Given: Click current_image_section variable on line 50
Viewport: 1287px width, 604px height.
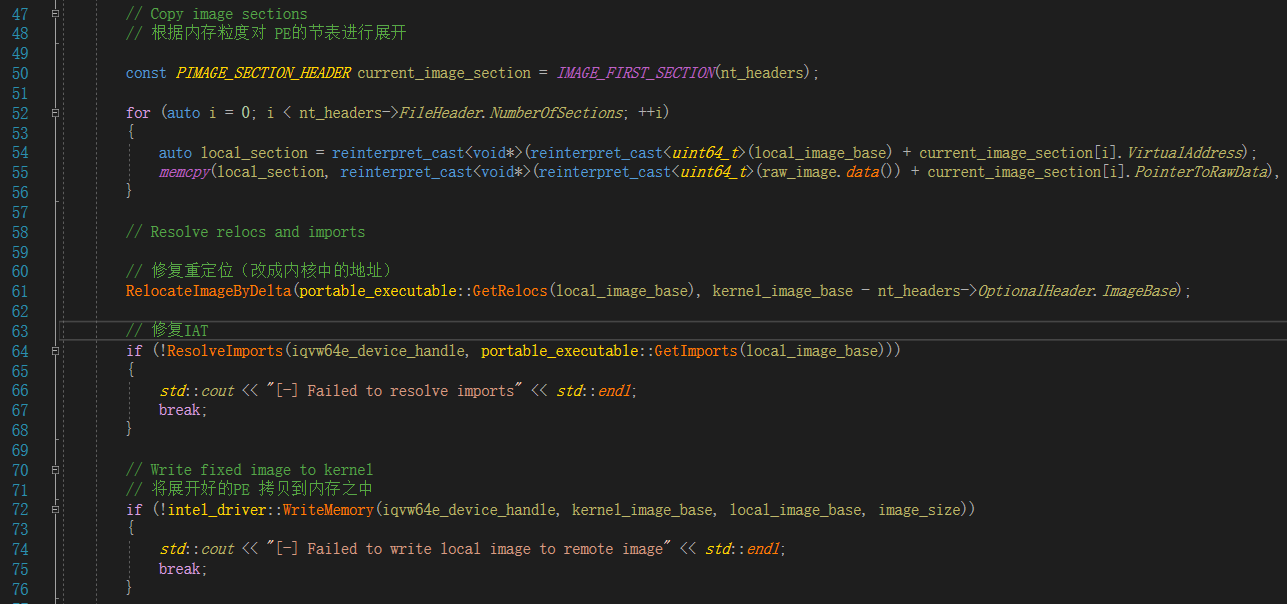Looking at the screenshot, I should tap(444, 73).
